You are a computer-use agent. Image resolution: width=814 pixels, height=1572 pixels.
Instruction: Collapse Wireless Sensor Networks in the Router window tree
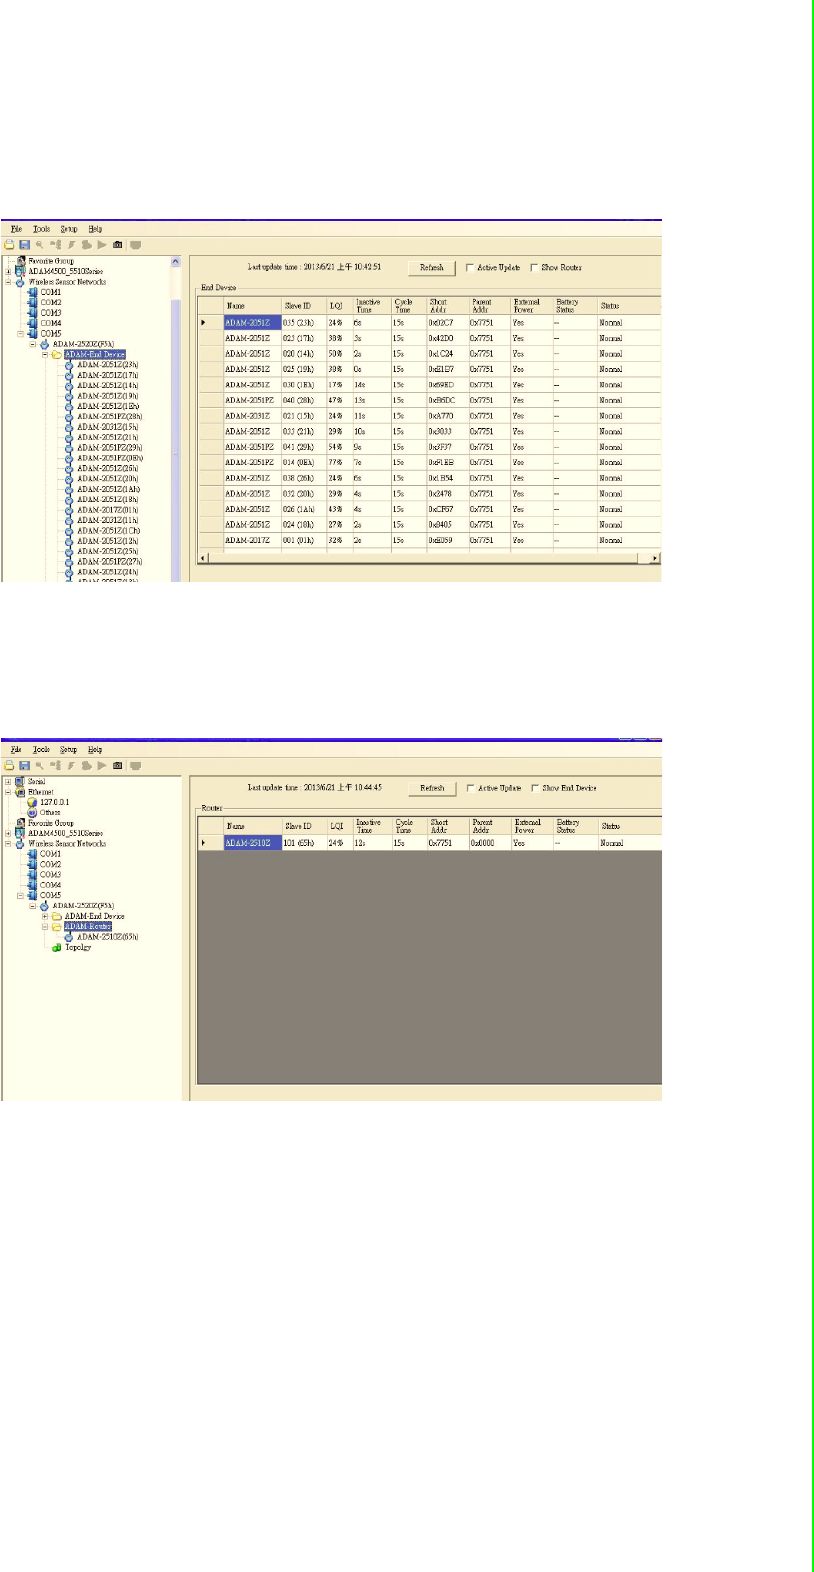pyautogui.click(x=8, y=844)
